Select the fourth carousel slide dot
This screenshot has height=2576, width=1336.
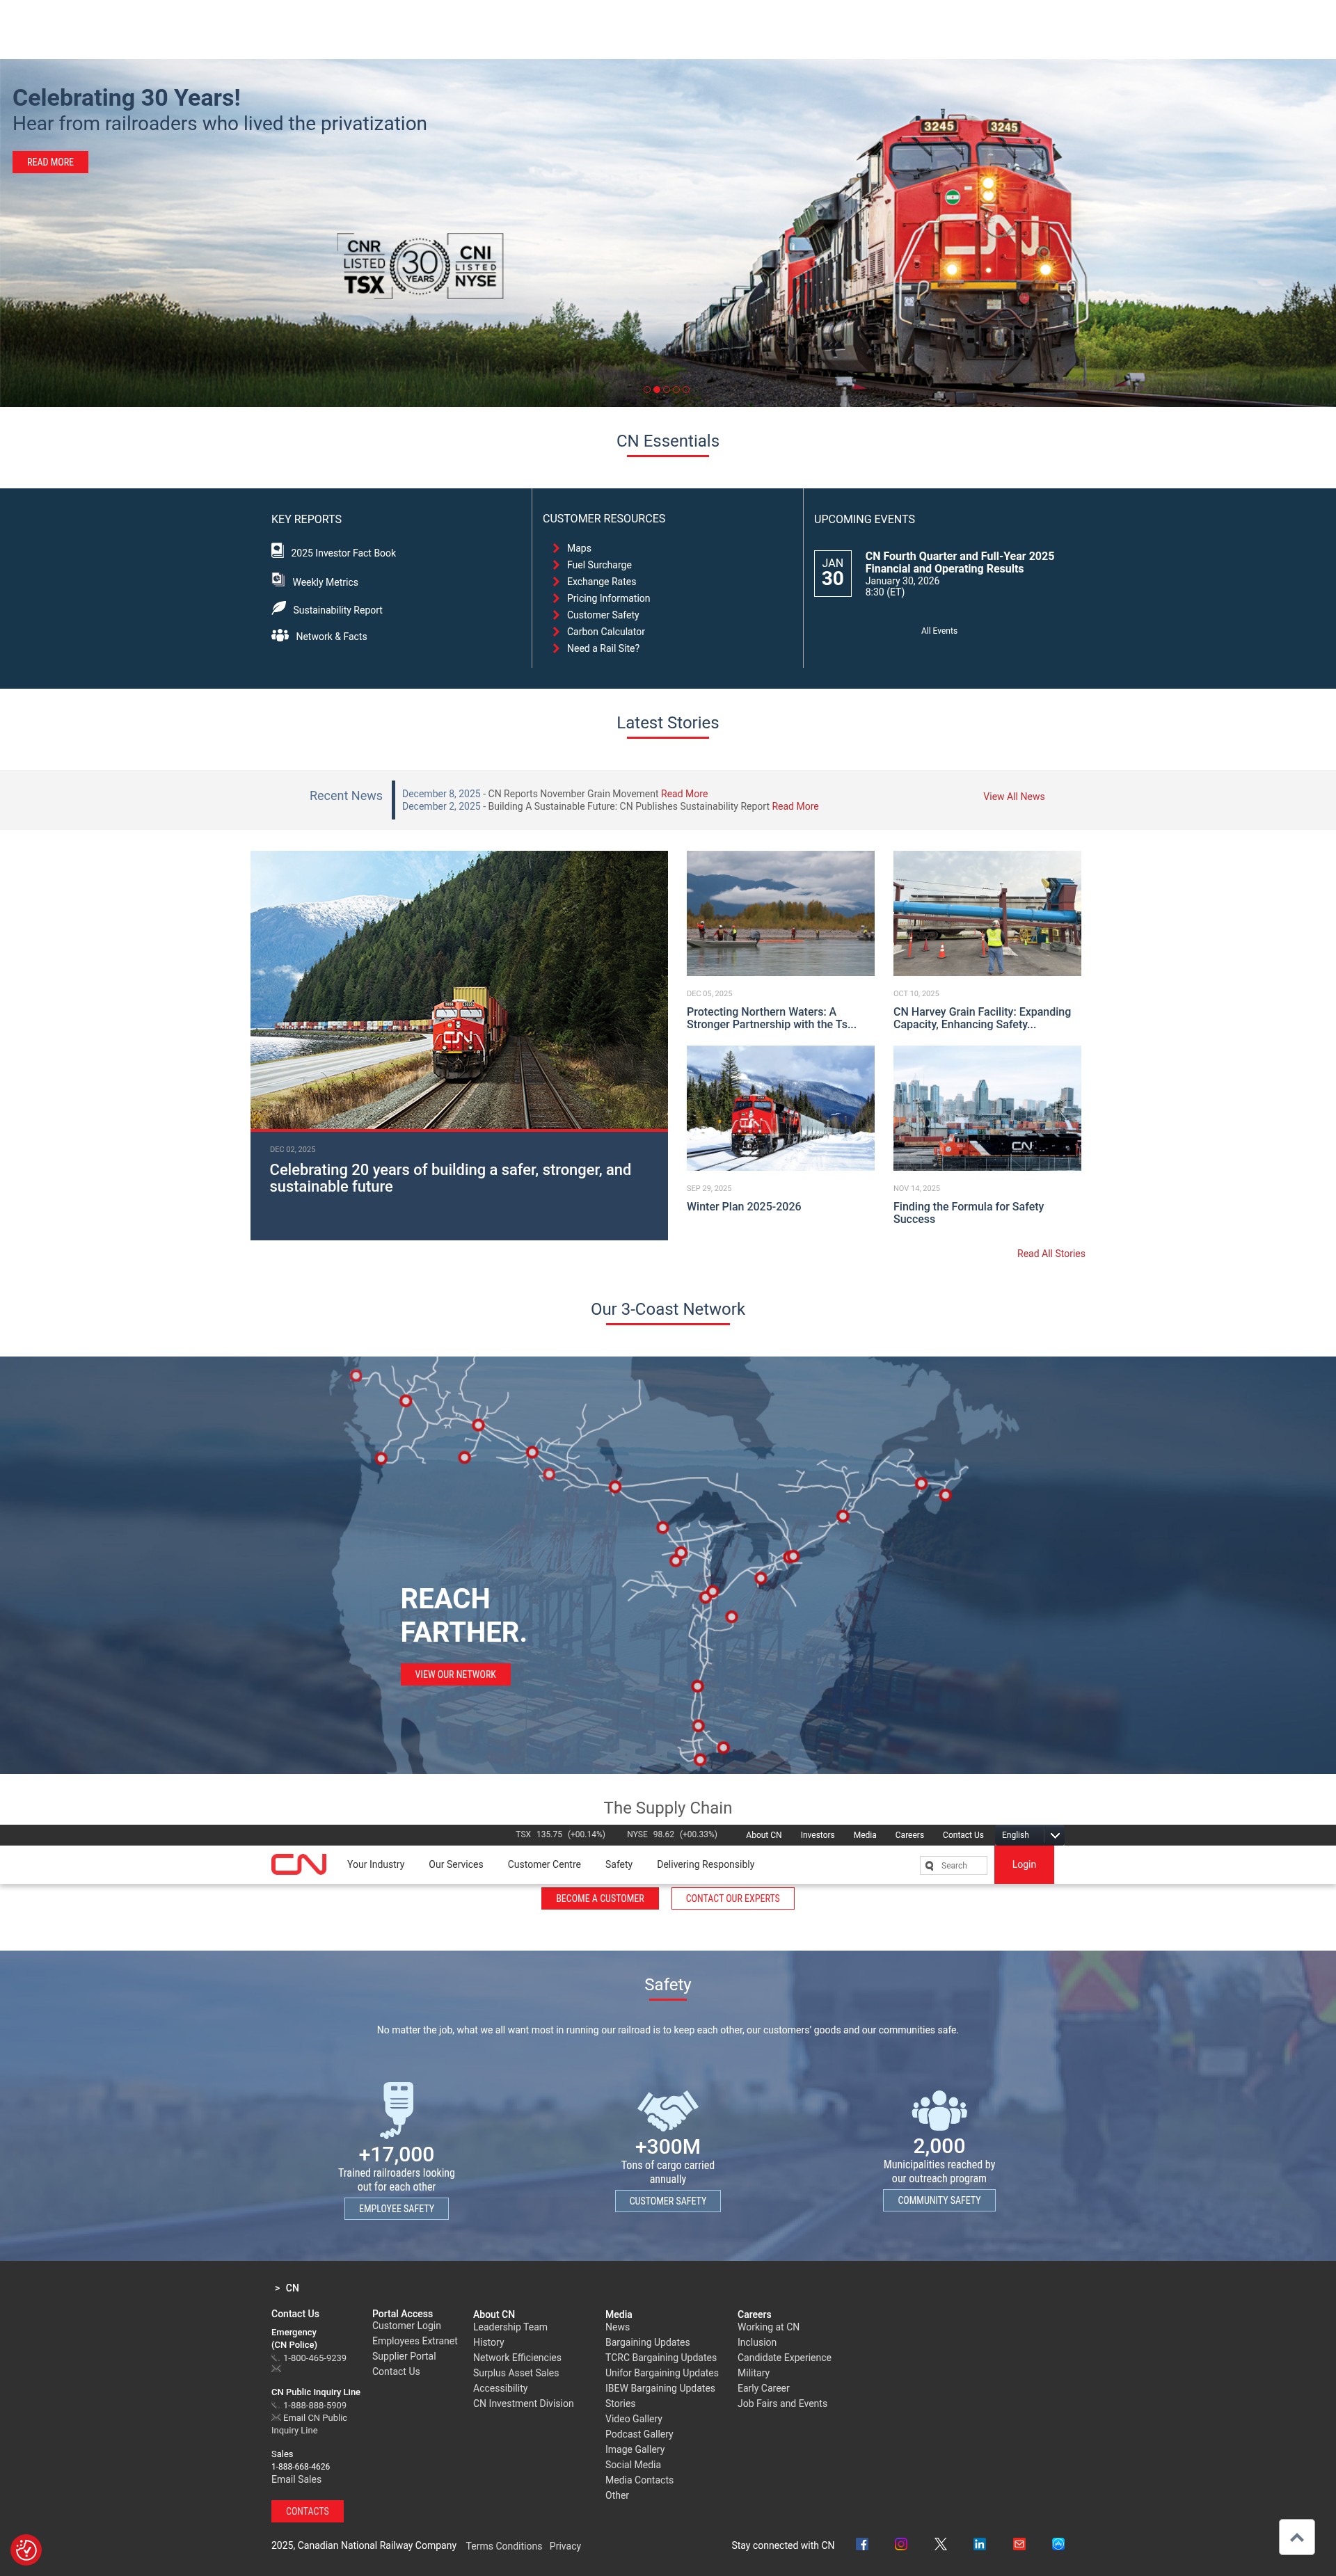(676, 390)
